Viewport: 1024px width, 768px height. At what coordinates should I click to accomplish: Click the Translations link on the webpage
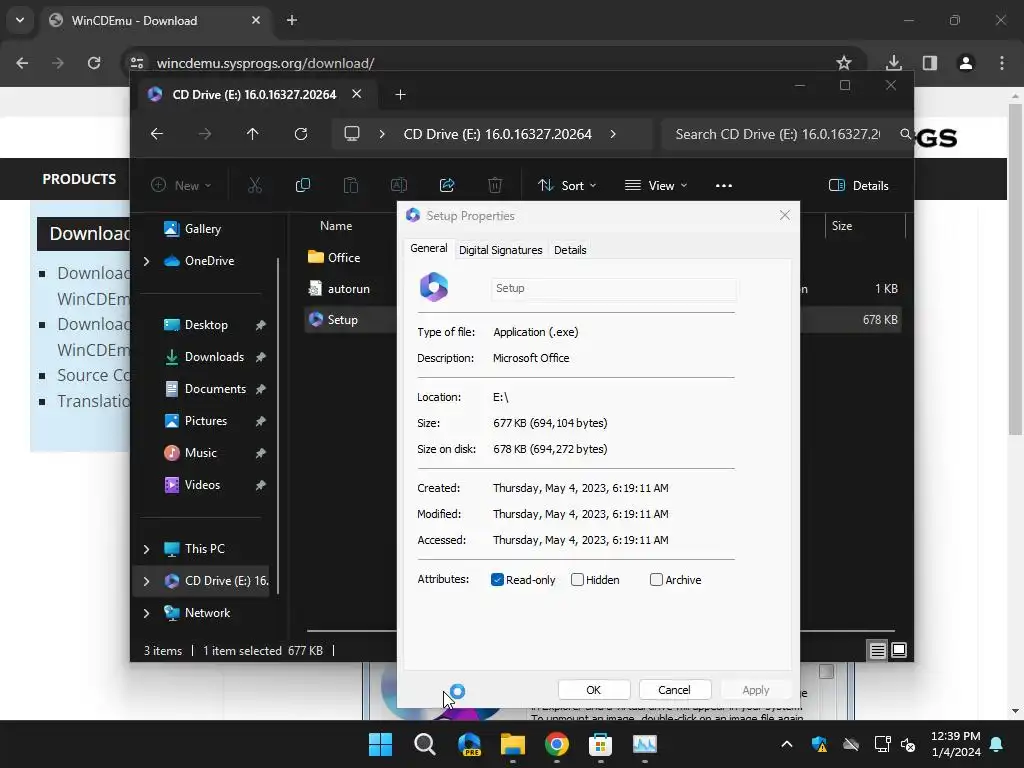93,401
